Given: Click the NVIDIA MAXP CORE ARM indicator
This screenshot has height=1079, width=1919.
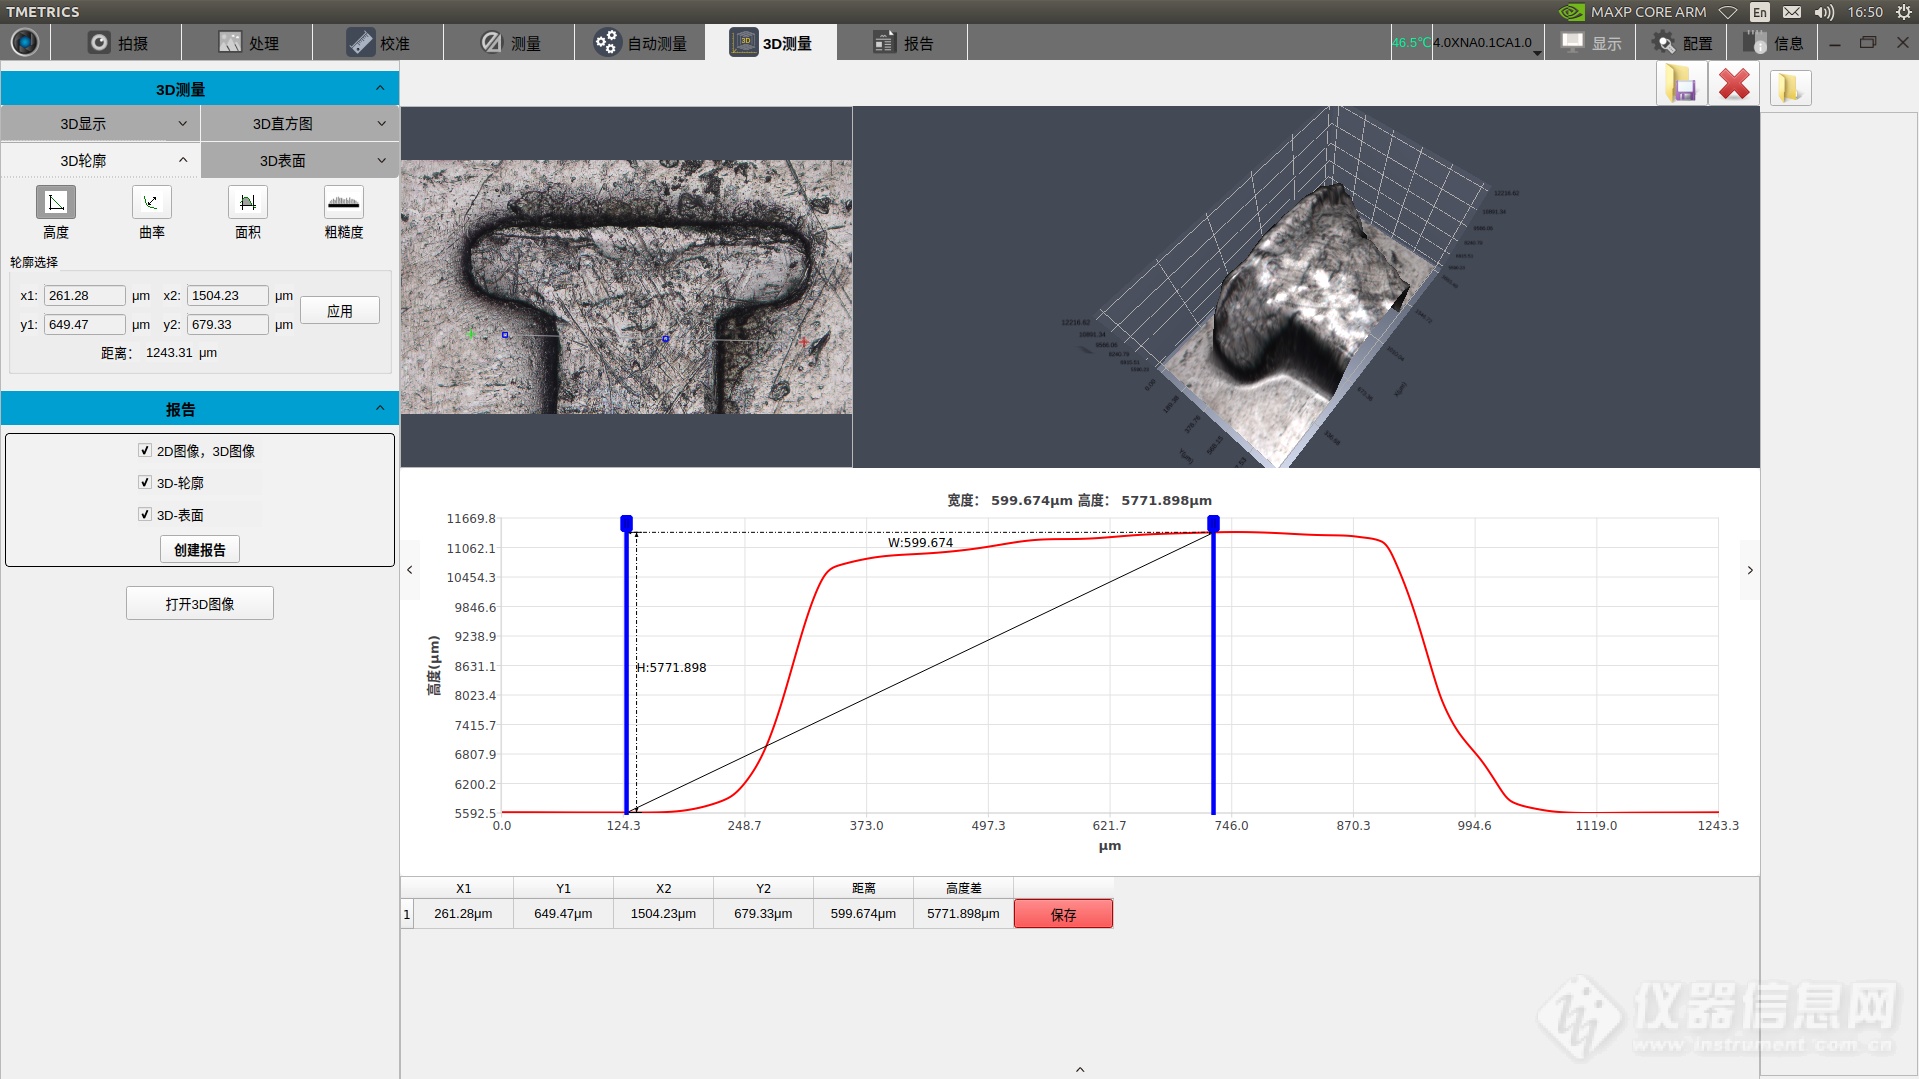Looking at the screenshot, I should pos(1633,12).
